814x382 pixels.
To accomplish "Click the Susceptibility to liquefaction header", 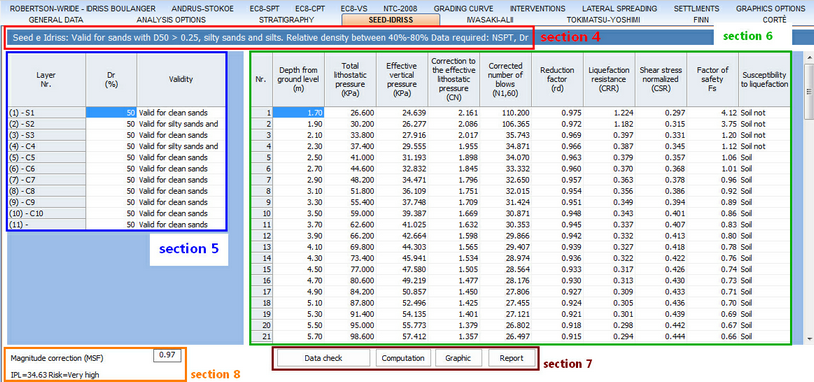I will pyautogui.click(x=764, y=79).
